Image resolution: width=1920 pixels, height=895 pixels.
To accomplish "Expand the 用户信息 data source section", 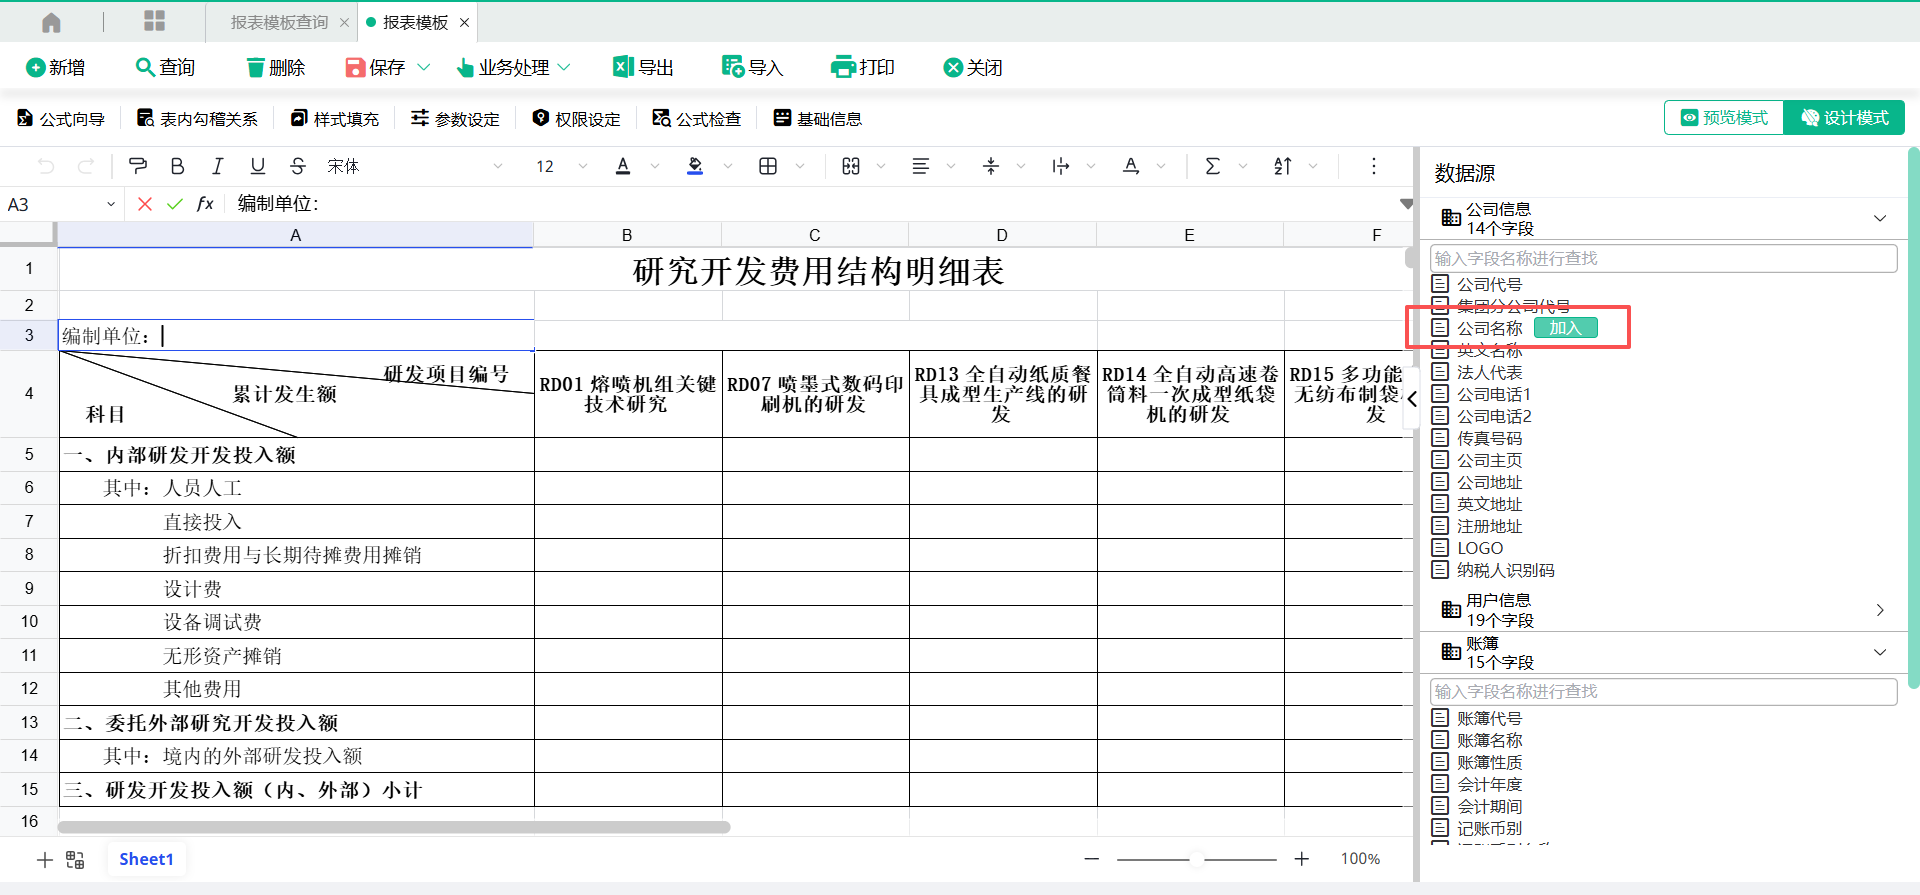I will [x=1879, y=610].
